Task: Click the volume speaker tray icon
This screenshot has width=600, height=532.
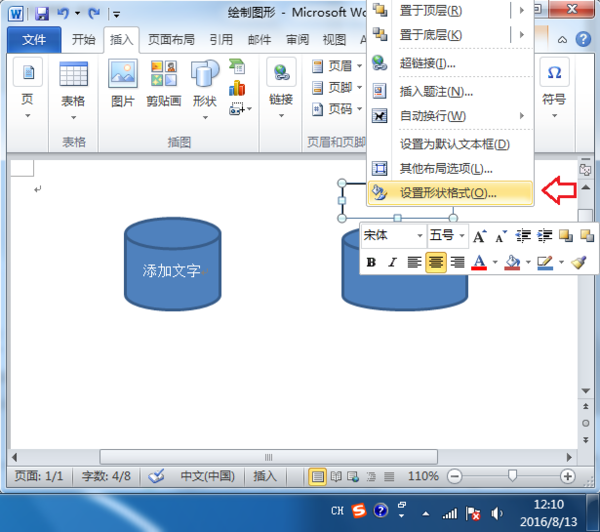Action: (x=497, y=513)
